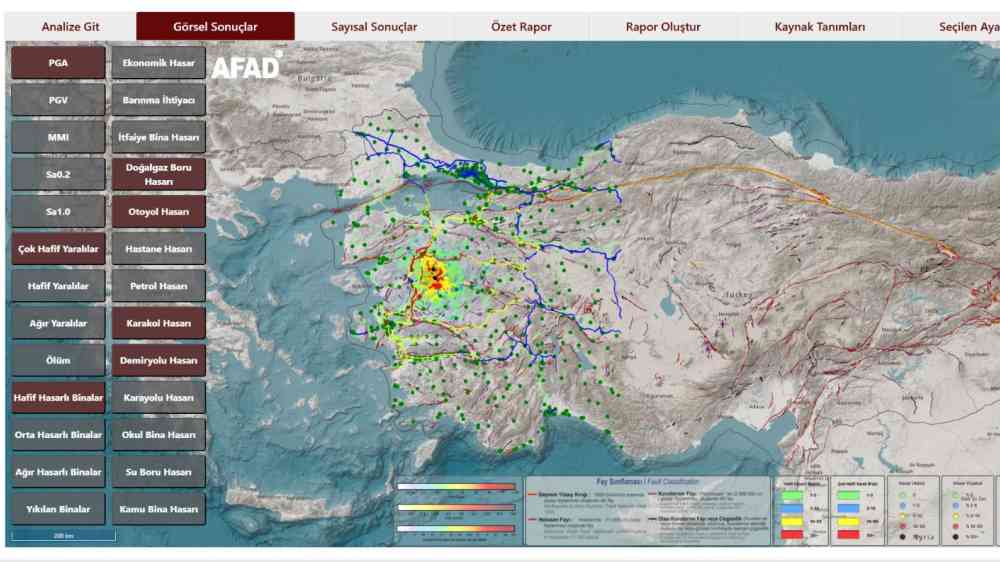The height and width of the screenshot is (562, 1000).
Task: Select the Sa0.2 spectral layer
Action: (58, 174)
